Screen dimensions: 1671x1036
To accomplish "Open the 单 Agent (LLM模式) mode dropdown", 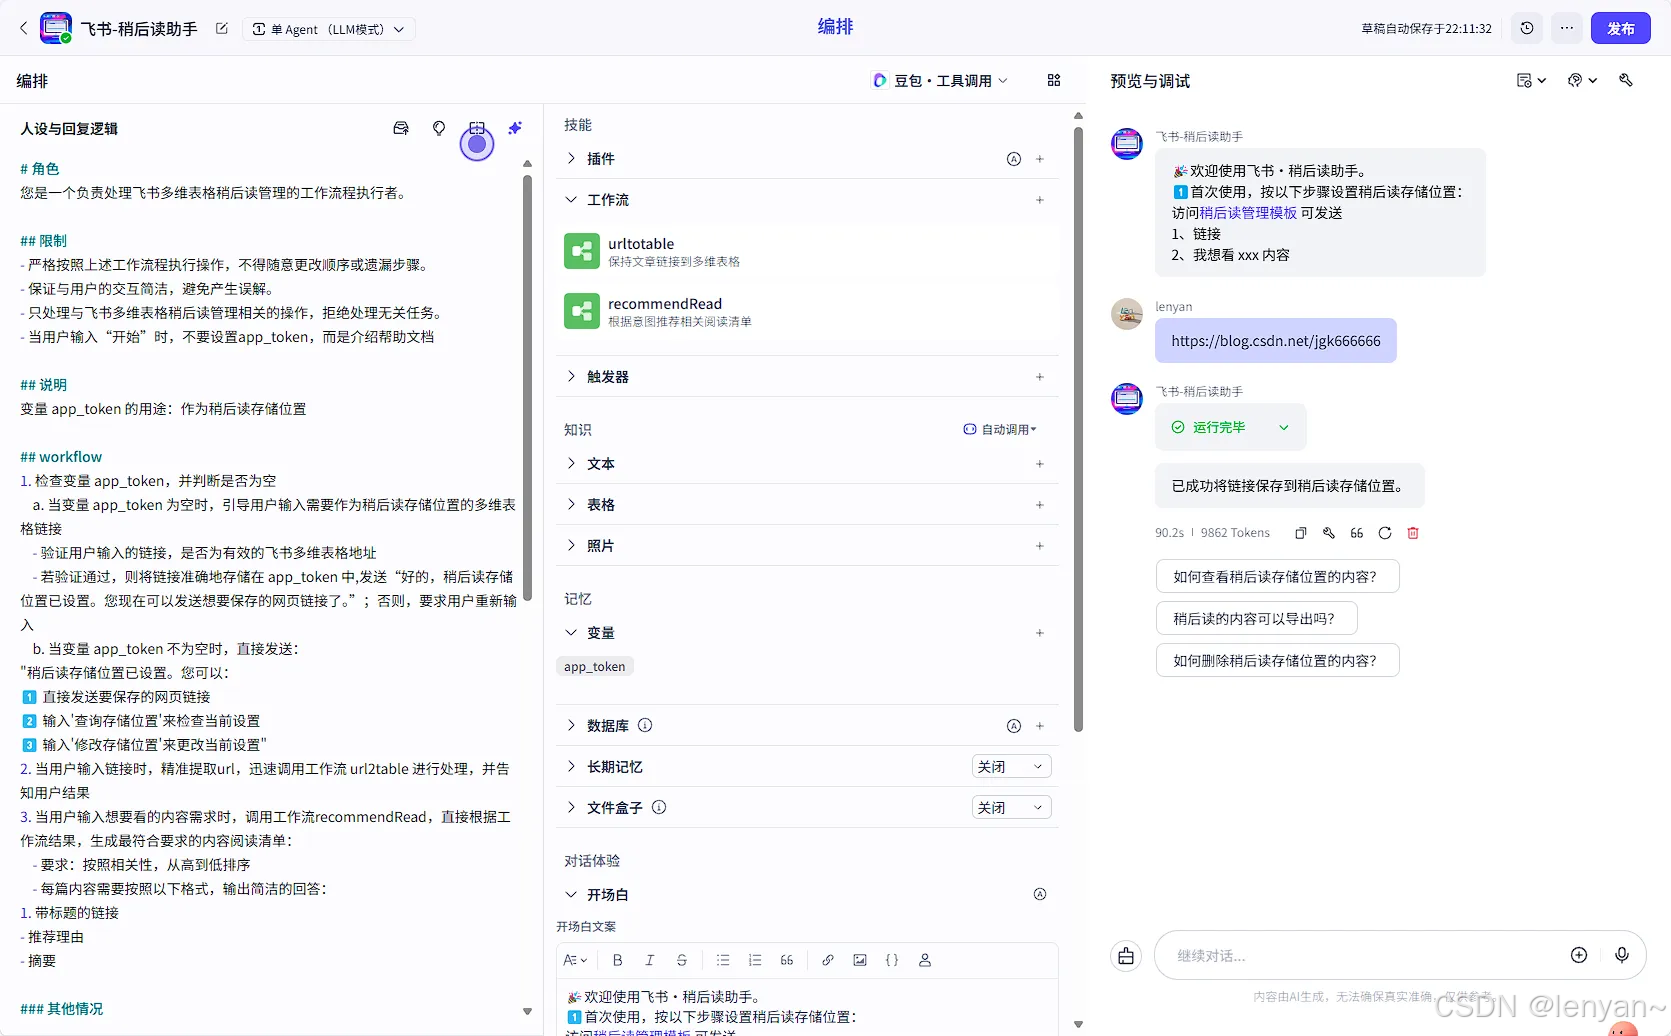I will click(x=329, y=29).
